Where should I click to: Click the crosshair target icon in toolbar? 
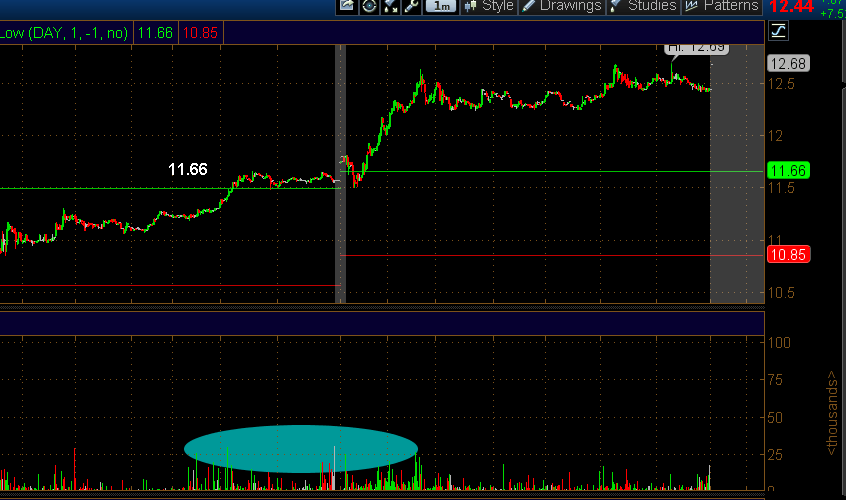click(x=369, y=6)
